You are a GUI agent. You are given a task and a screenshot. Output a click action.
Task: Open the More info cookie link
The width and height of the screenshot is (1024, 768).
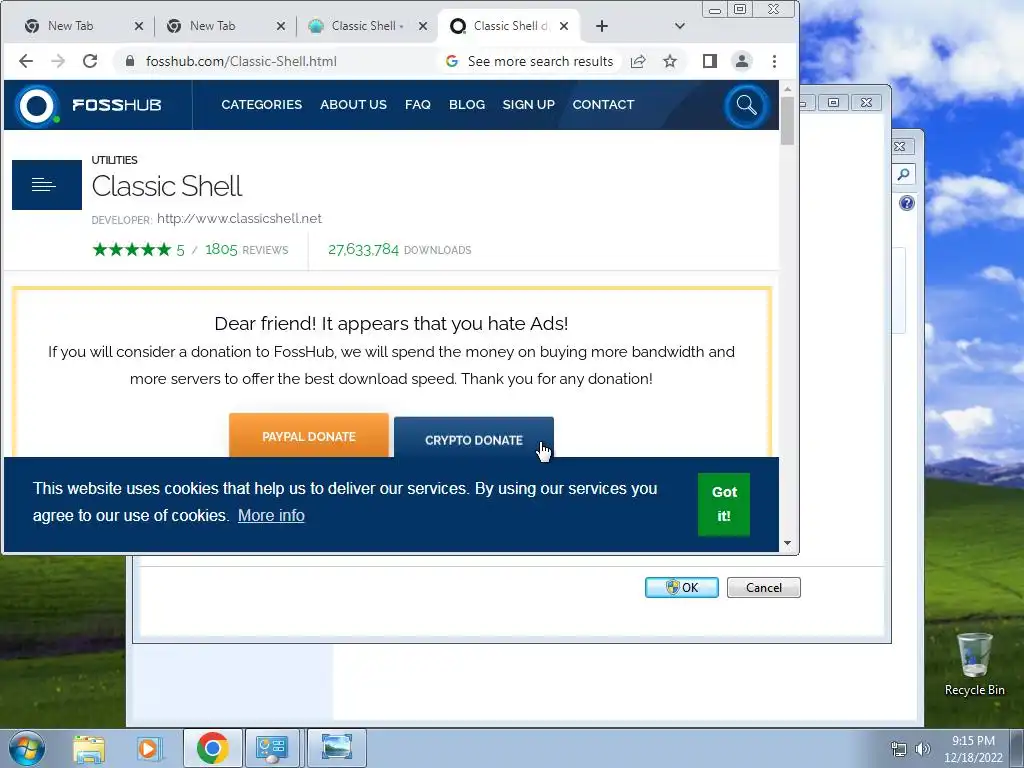(x=271, y=515)
